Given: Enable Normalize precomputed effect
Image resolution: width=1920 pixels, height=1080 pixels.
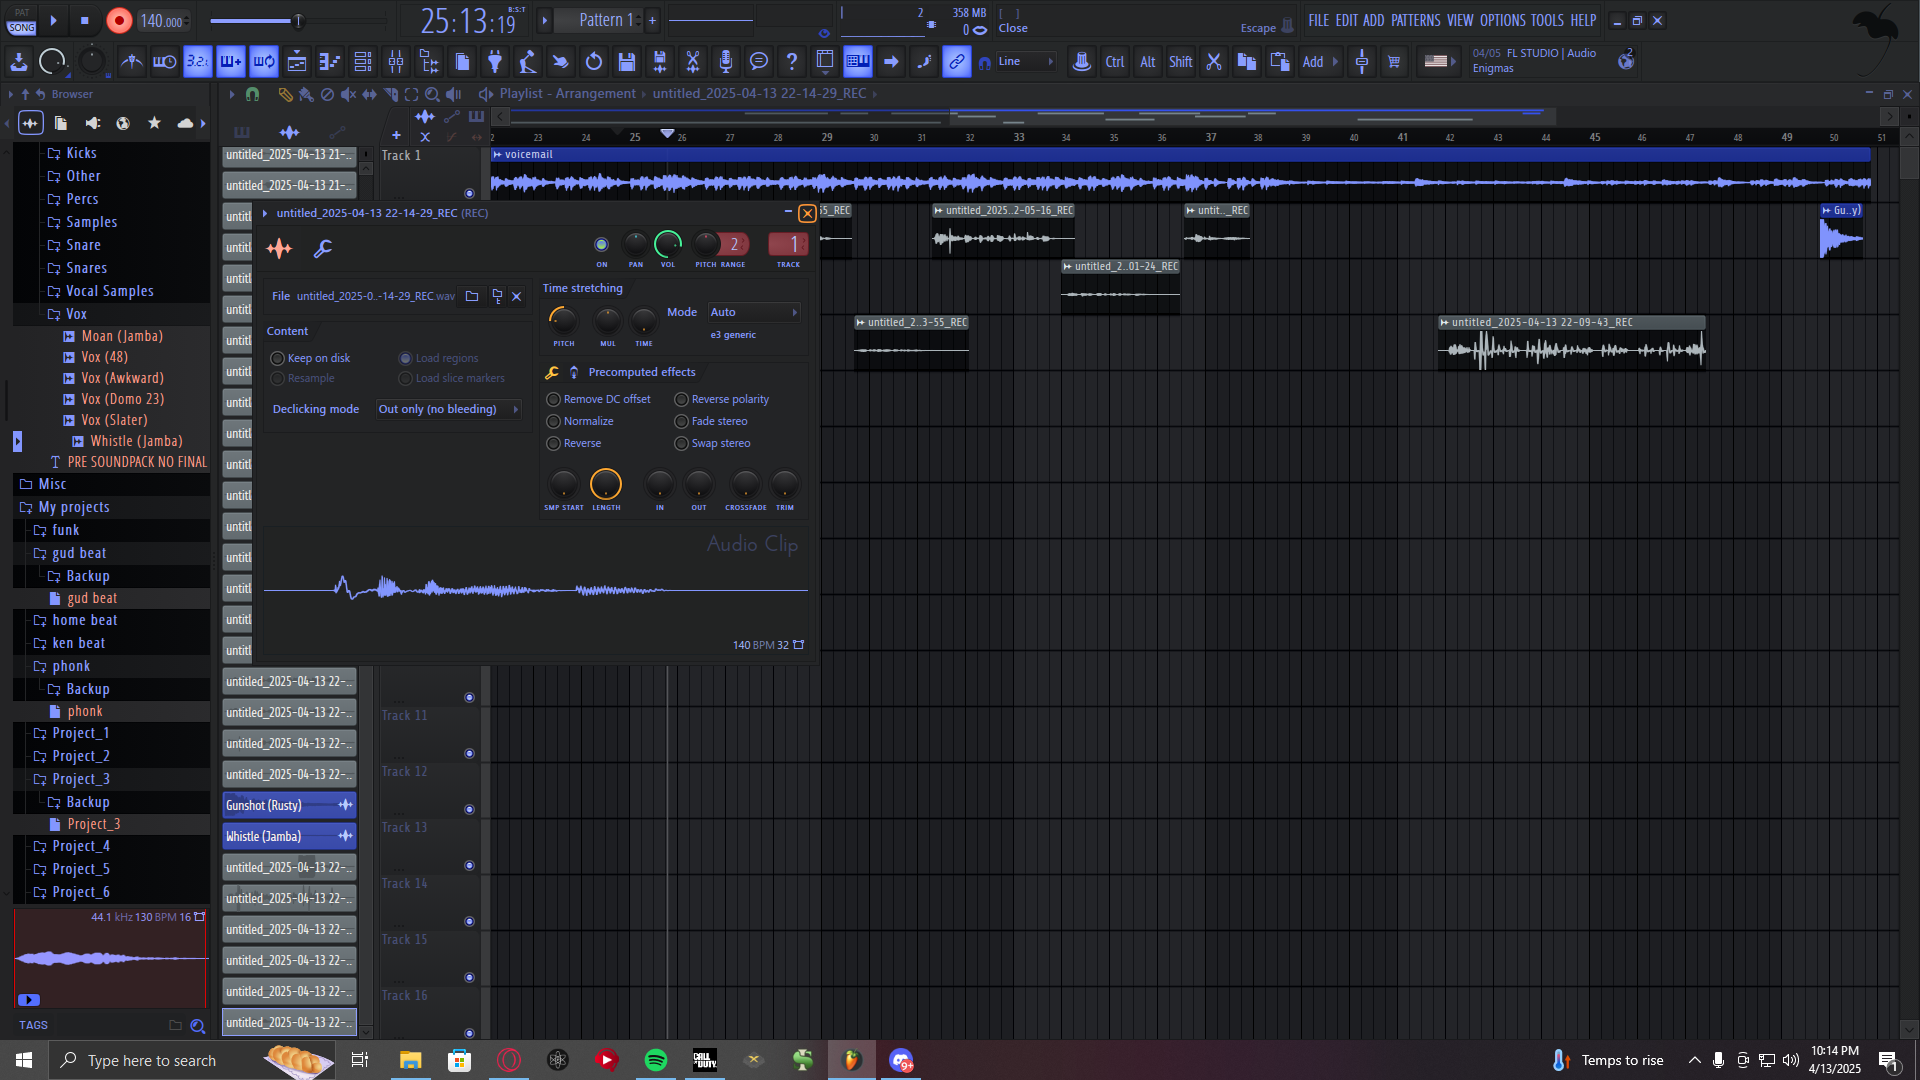Looking at the screenshot, I should coord(554,422).
